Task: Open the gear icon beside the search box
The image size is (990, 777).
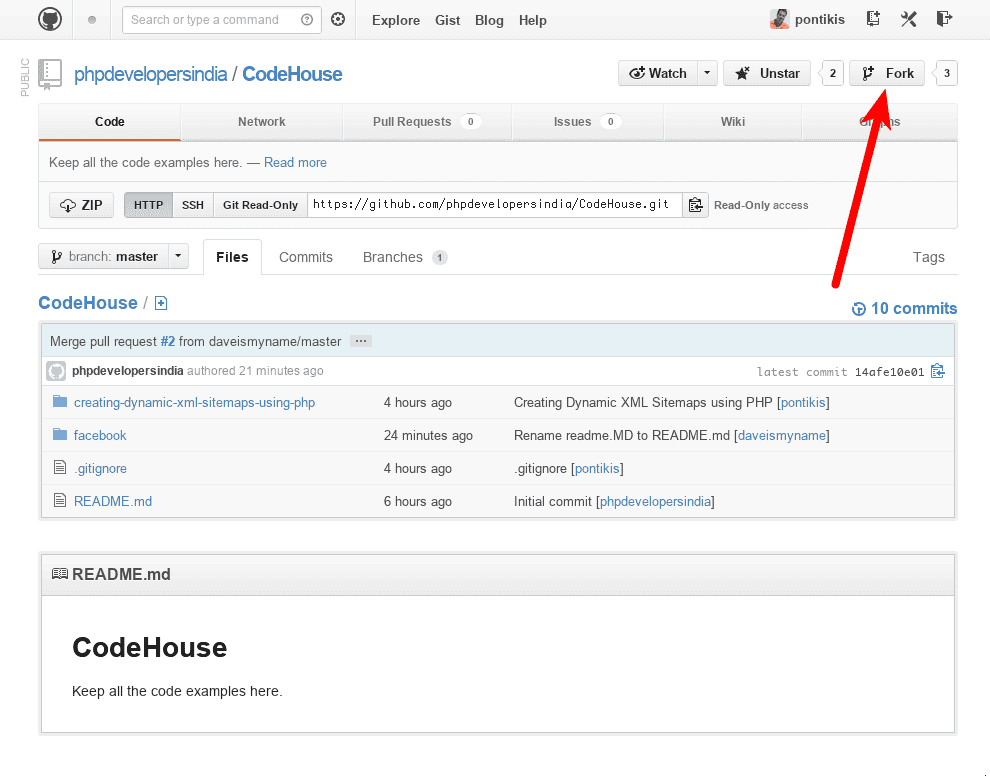Action: (338, 20)
